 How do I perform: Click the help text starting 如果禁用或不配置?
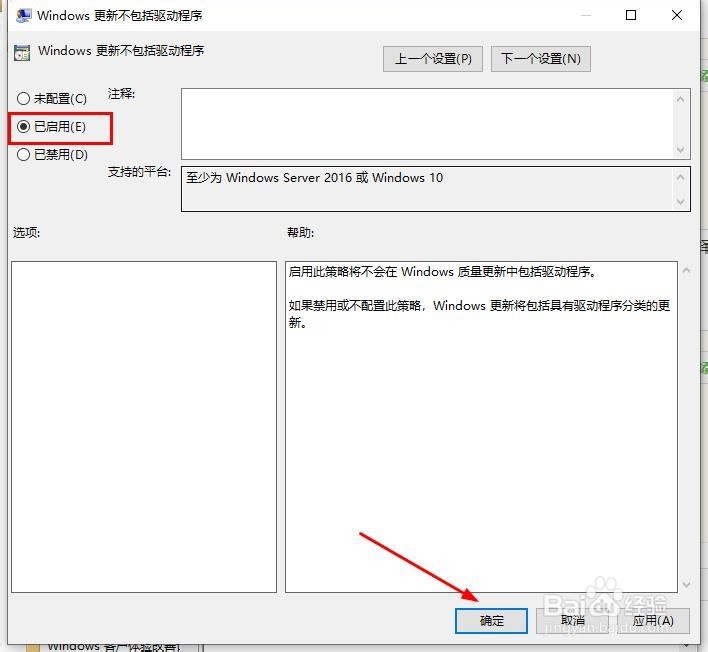(479, 314)
